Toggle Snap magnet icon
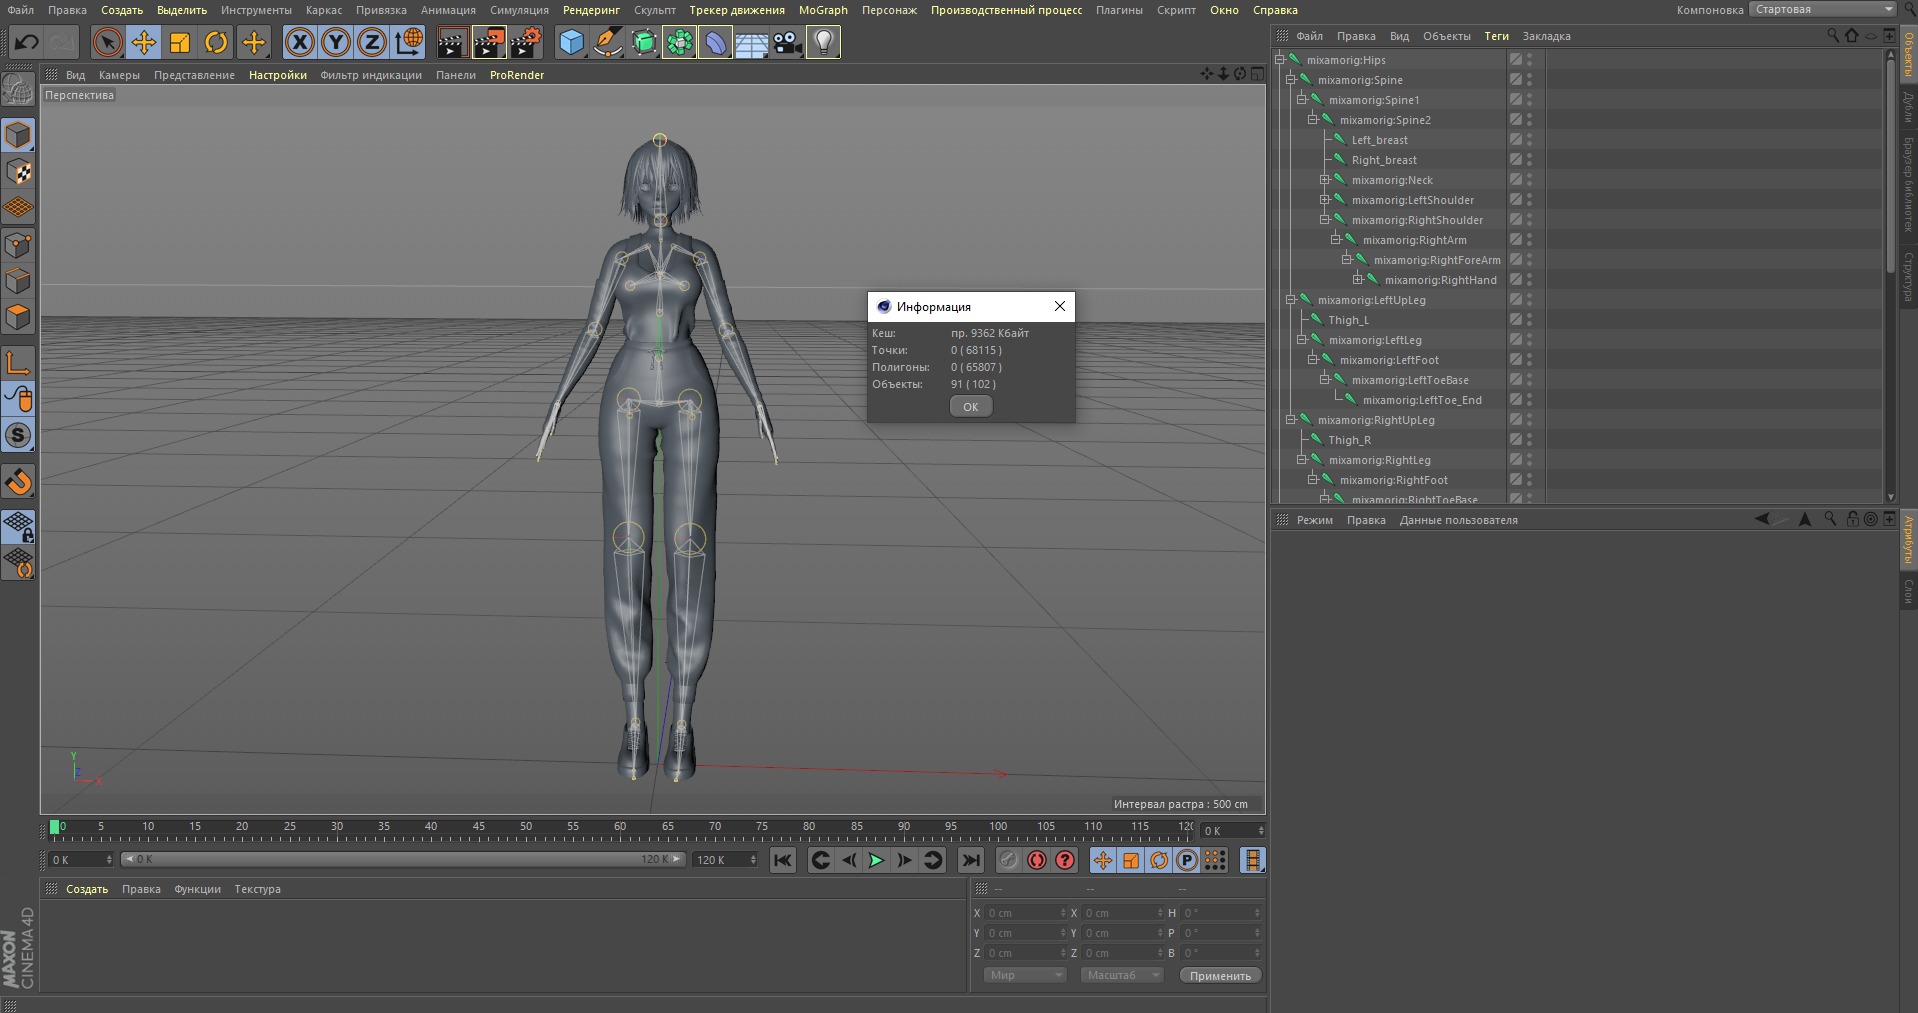The width and height of the screenshot is (1918, 1013). click(18, 481)
